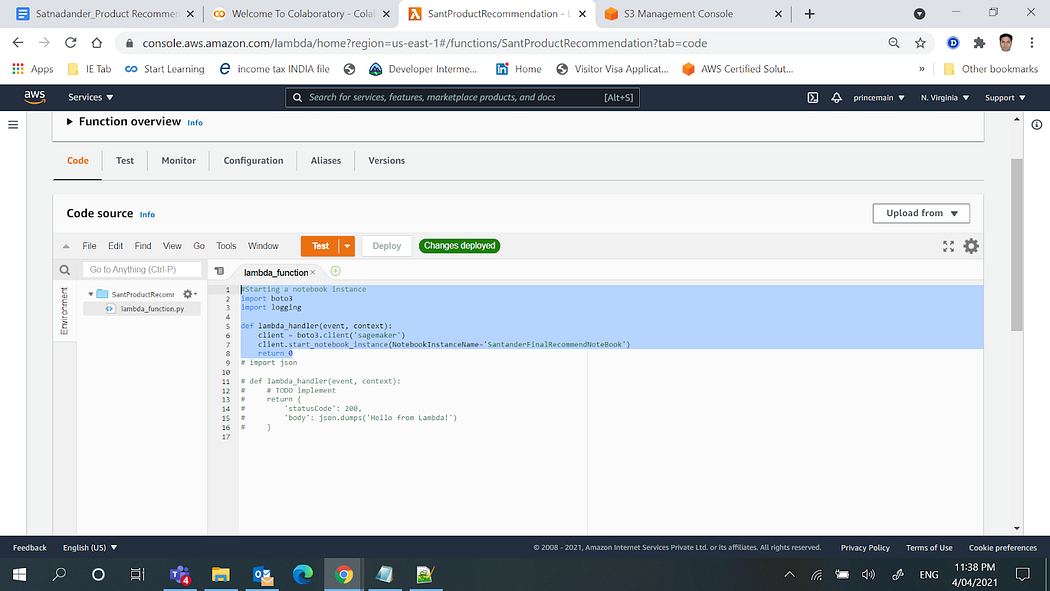Switch to the Configuration tab
This screenshot has height=591, width=1050.
click(x=253, y=161)
